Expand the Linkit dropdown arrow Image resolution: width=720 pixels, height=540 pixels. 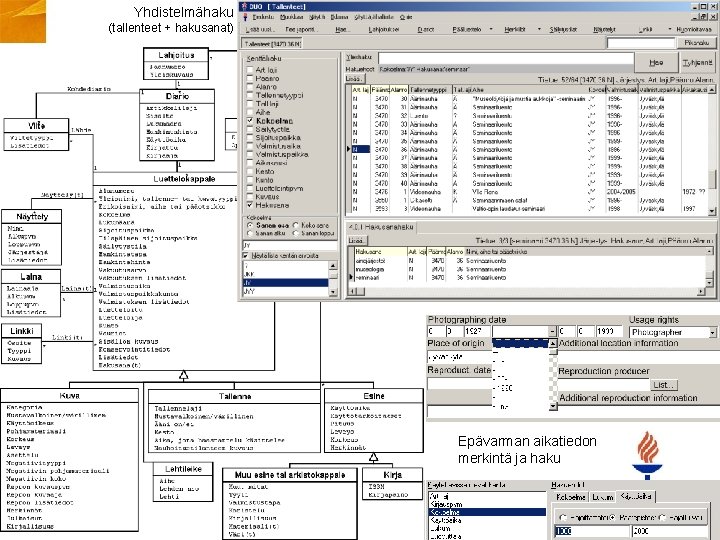click(669, 29)
